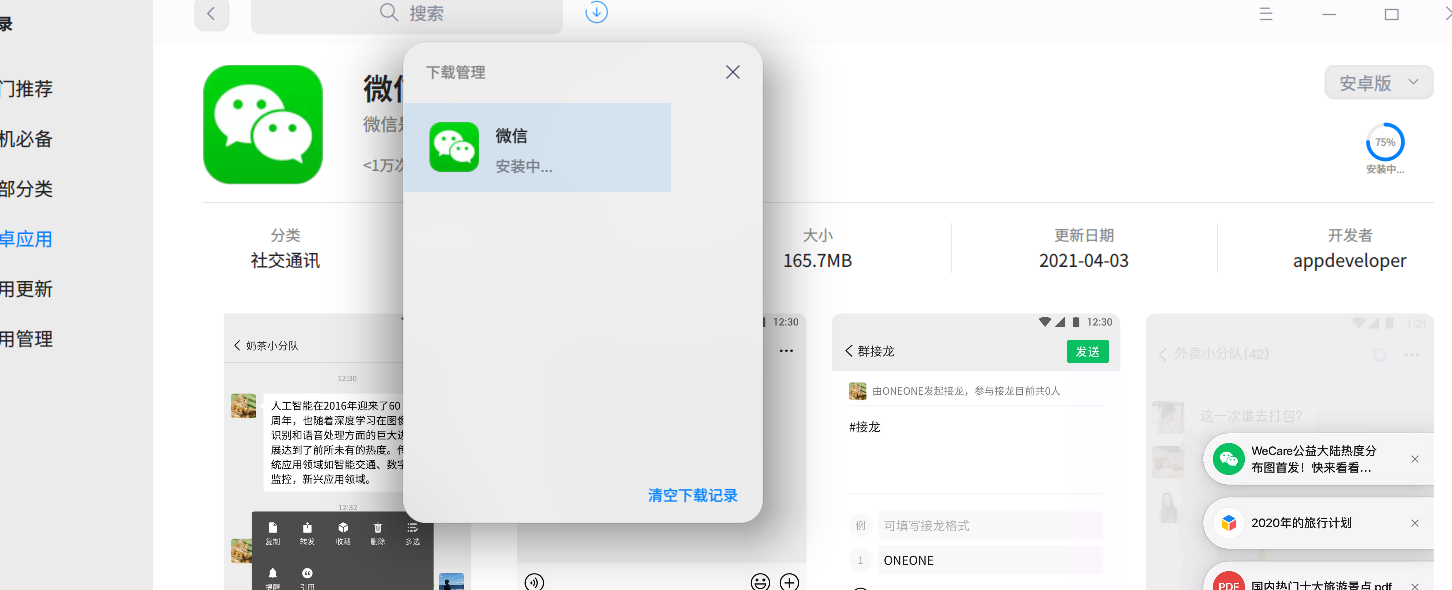Viewport: 1452px width, 590px height.
Task: Open 门推荐 in the sidebar
Action: click(x=26, y=89)
